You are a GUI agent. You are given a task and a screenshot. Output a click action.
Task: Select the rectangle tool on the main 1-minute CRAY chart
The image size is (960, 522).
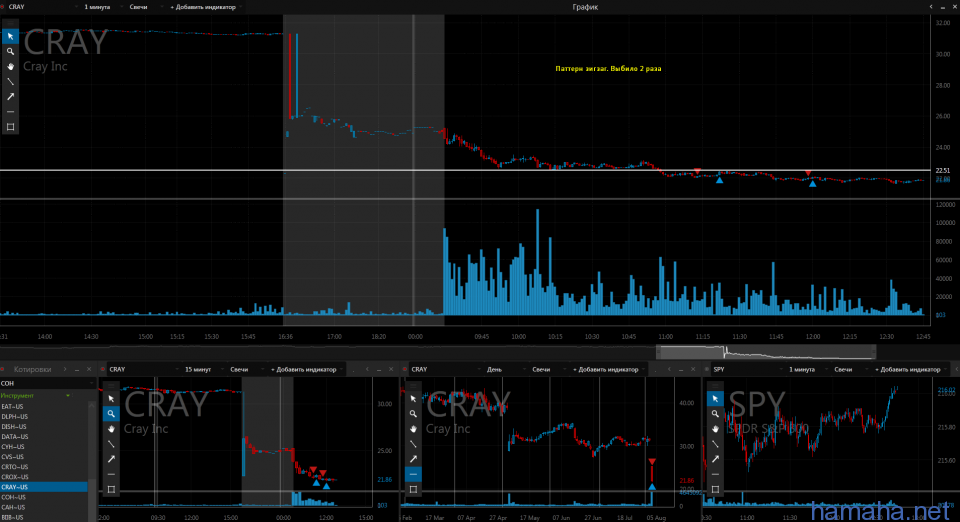[10, 127]
